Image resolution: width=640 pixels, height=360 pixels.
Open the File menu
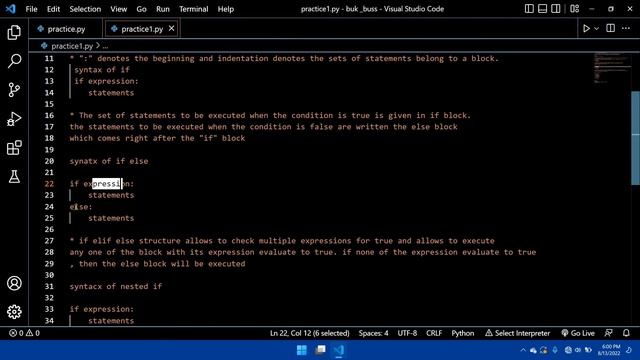(31, 9)
